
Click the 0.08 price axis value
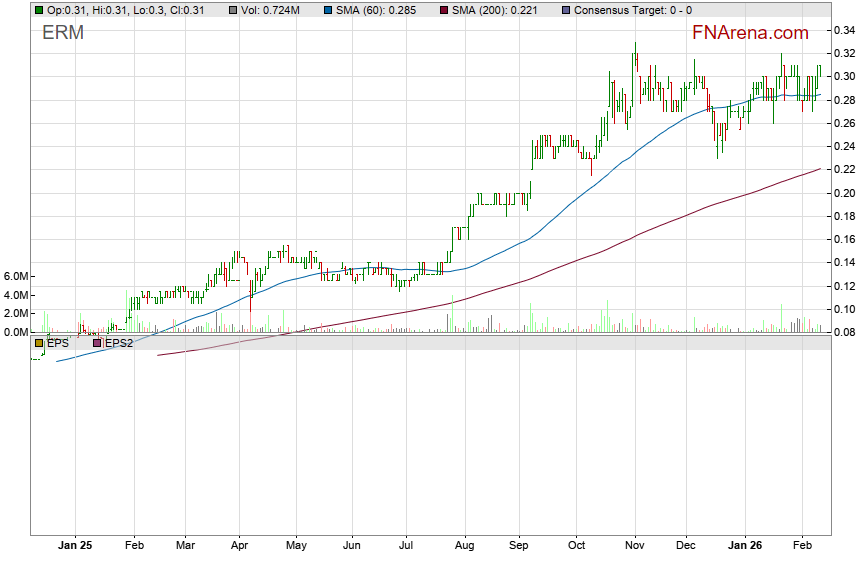842,333
